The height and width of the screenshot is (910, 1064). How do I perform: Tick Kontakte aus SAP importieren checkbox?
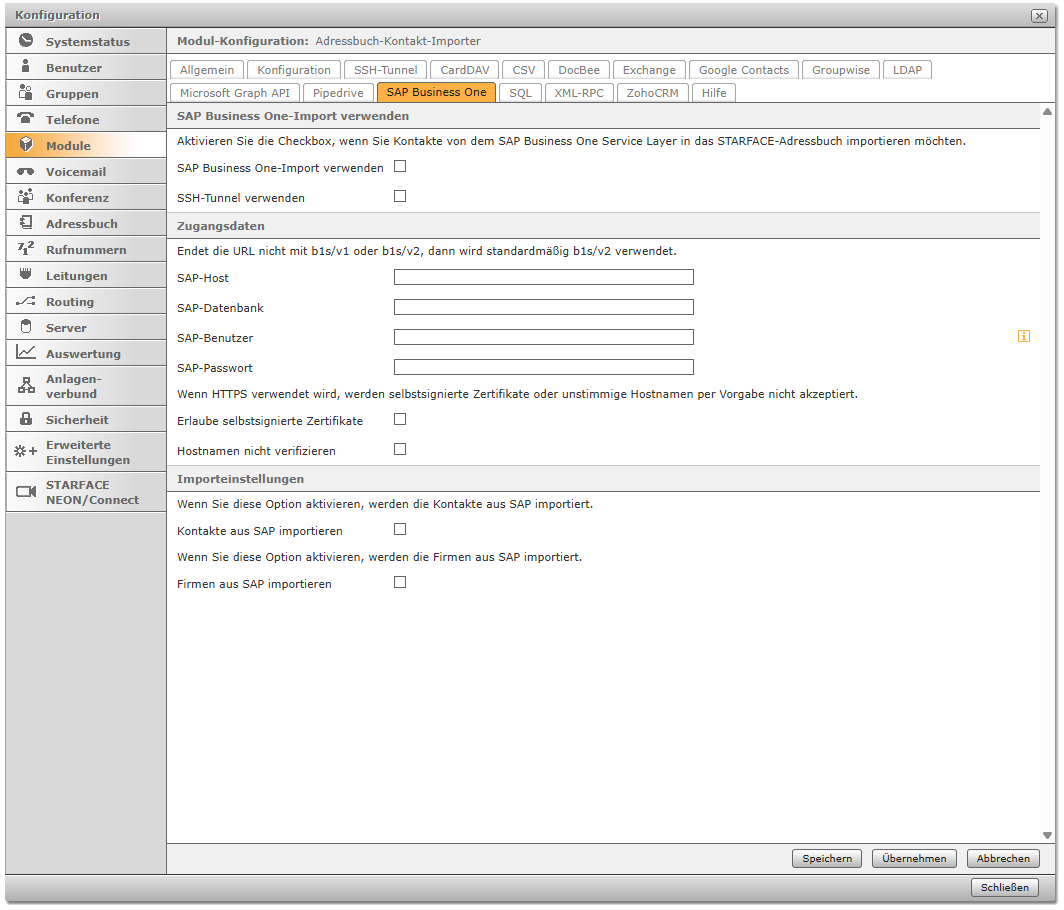400,530
